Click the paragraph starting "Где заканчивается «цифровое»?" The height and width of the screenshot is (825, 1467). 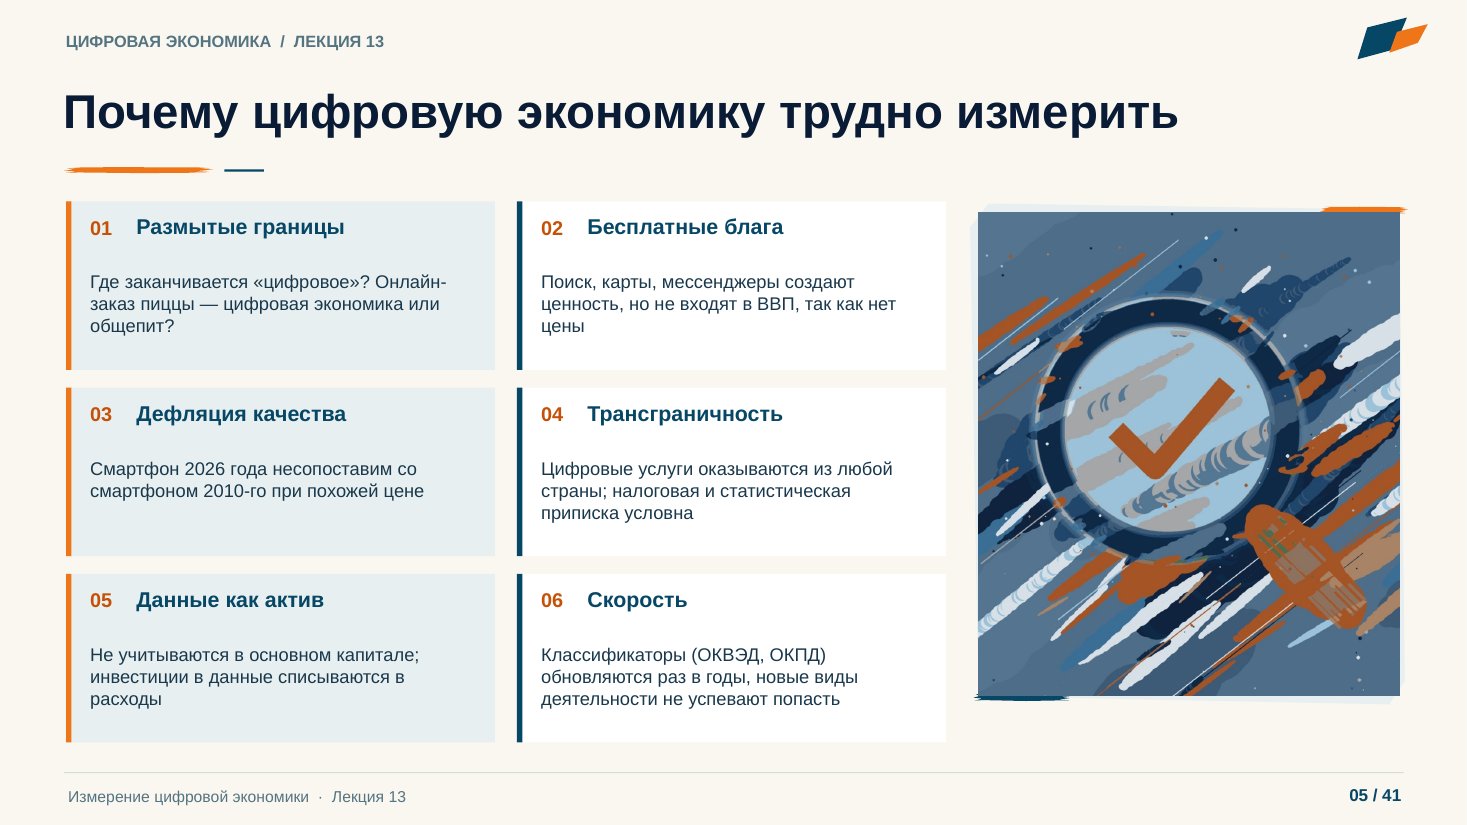point(268,304)
